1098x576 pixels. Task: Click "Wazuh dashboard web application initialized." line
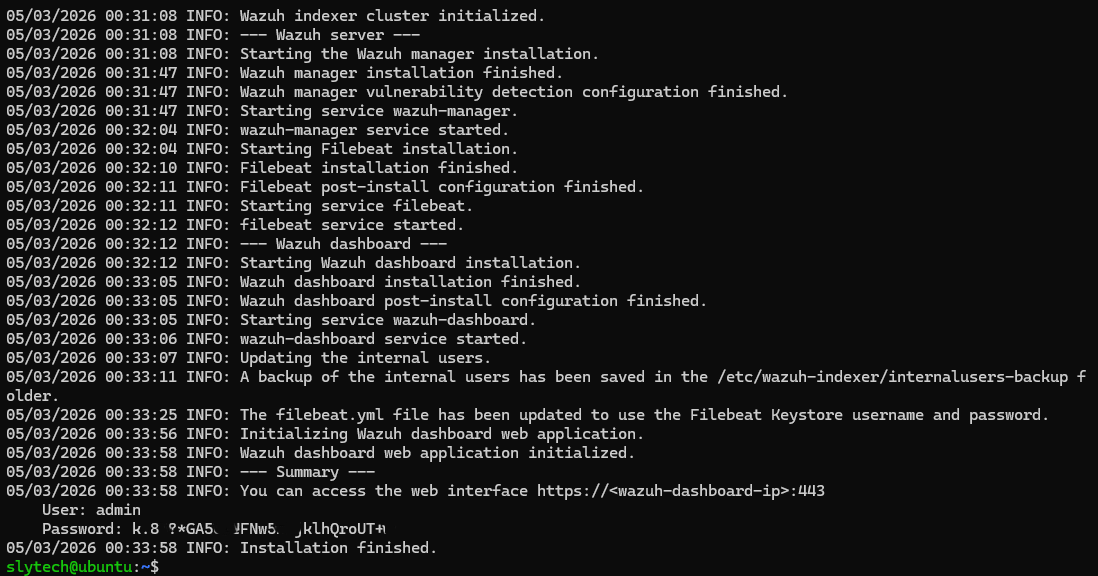pyautogui.click(x=437, y=453)
